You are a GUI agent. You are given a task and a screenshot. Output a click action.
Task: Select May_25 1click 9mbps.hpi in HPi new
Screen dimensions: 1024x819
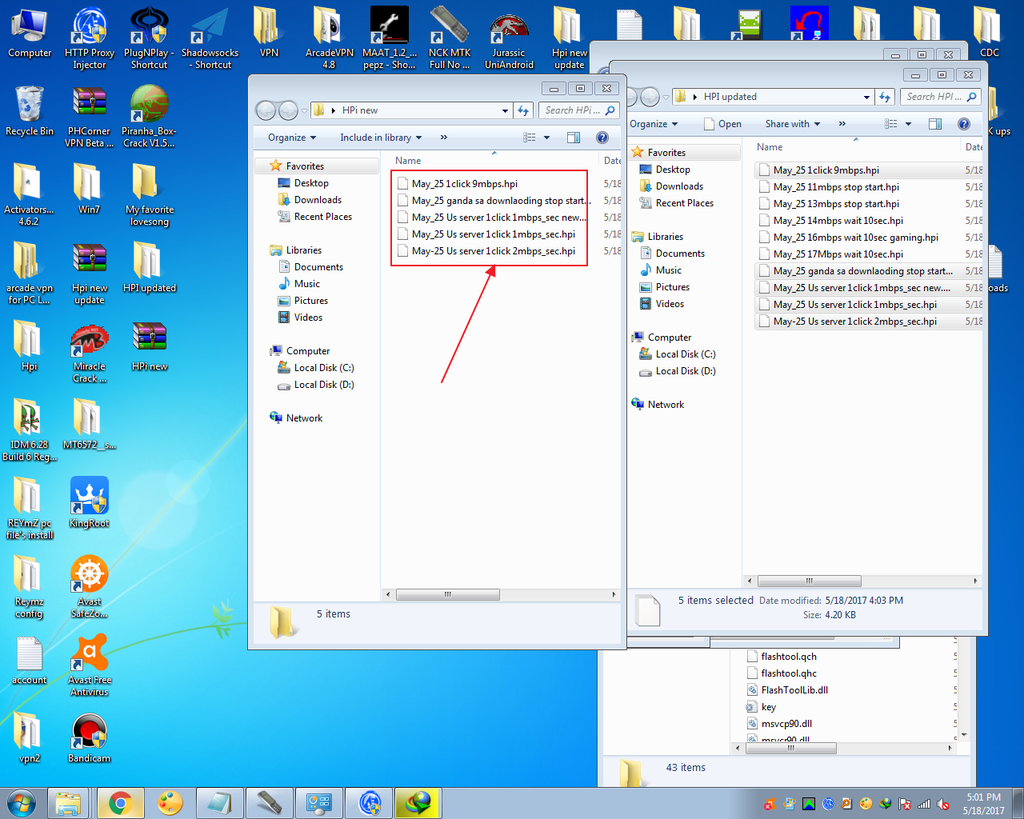coord(464,183)
